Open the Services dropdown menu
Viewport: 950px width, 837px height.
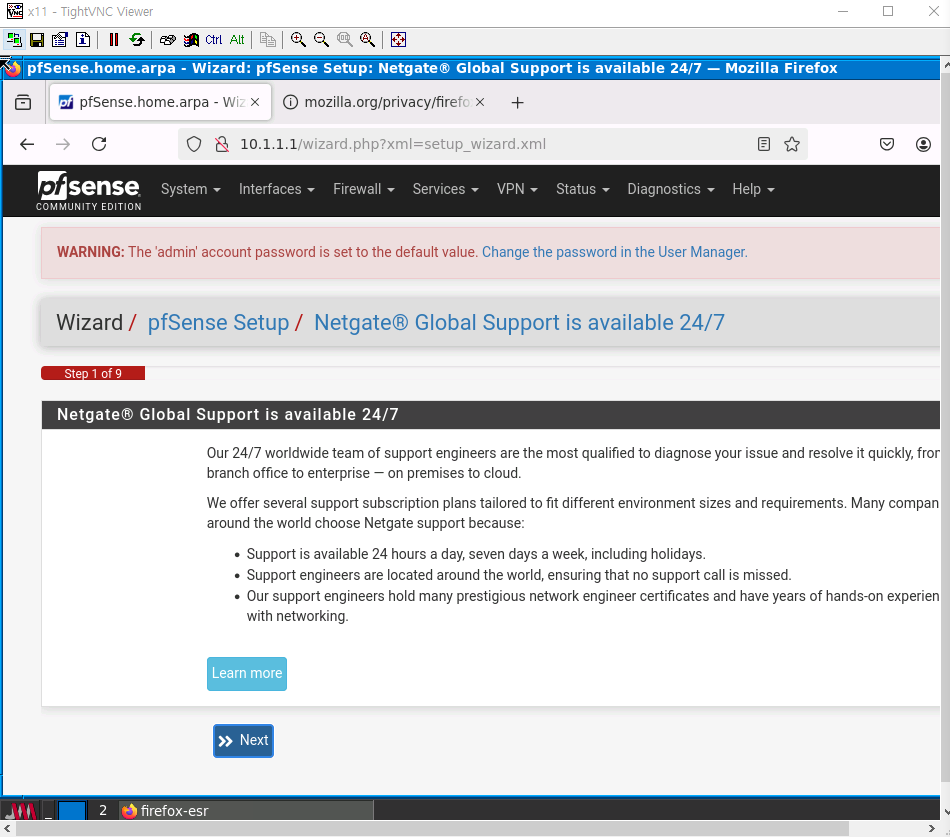pos(445,190)
